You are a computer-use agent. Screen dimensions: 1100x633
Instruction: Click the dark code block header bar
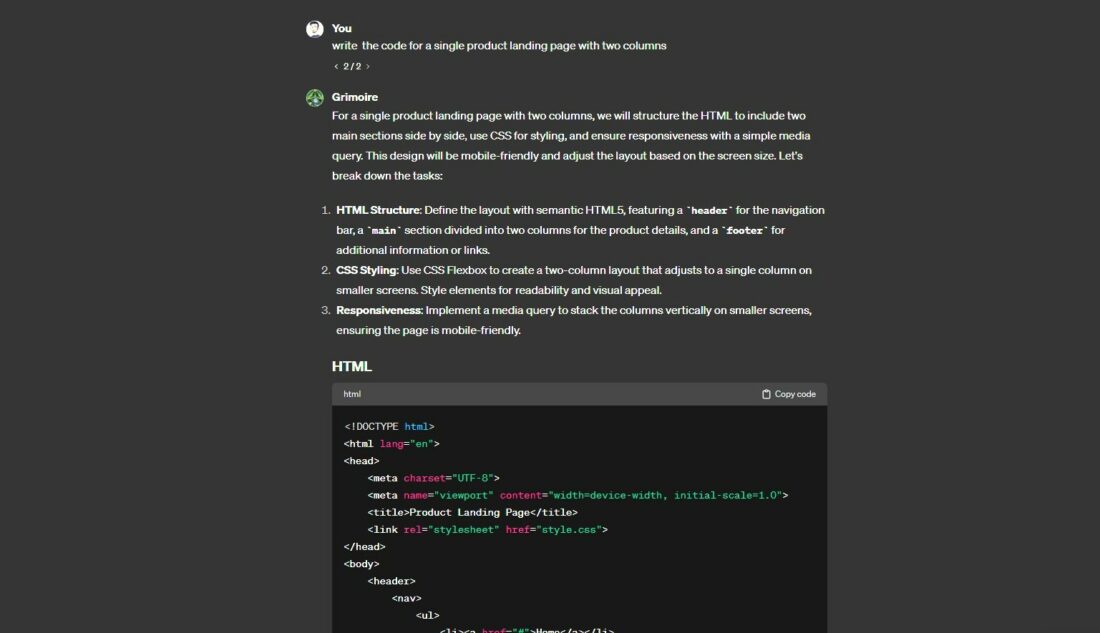coord(580,394)
